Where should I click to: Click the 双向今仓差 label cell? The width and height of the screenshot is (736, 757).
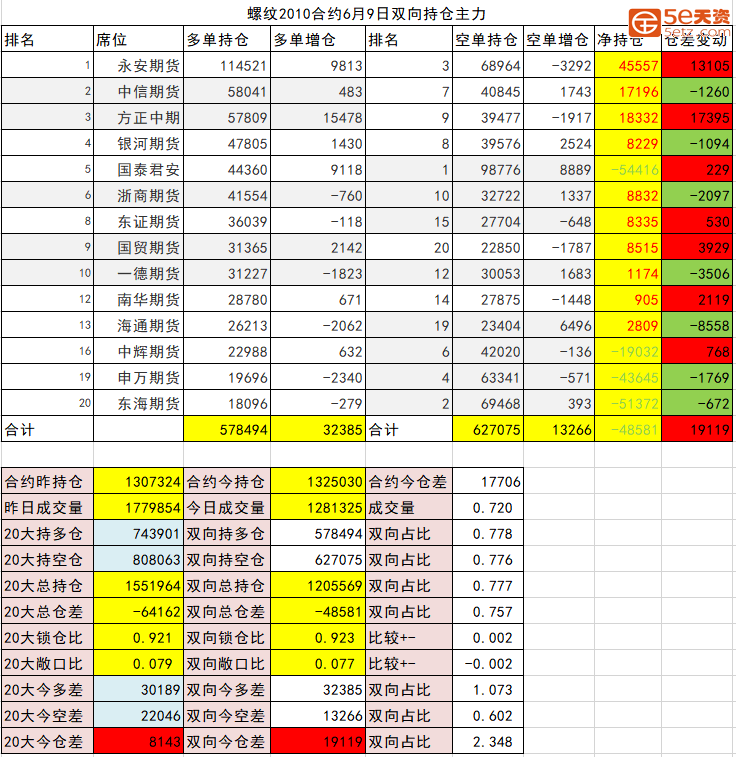tap(227, 742)
